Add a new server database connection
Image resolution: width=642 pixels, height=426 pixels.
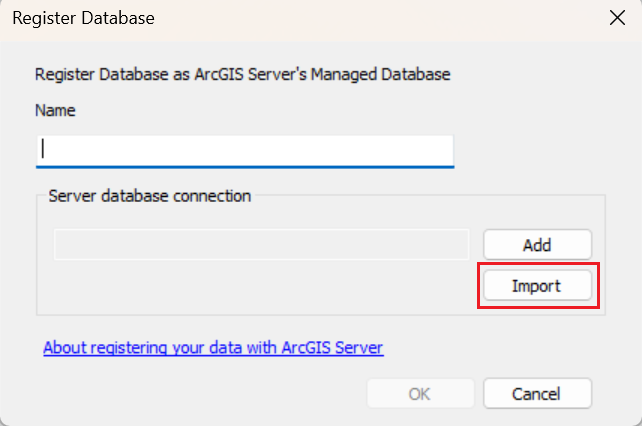537,245
